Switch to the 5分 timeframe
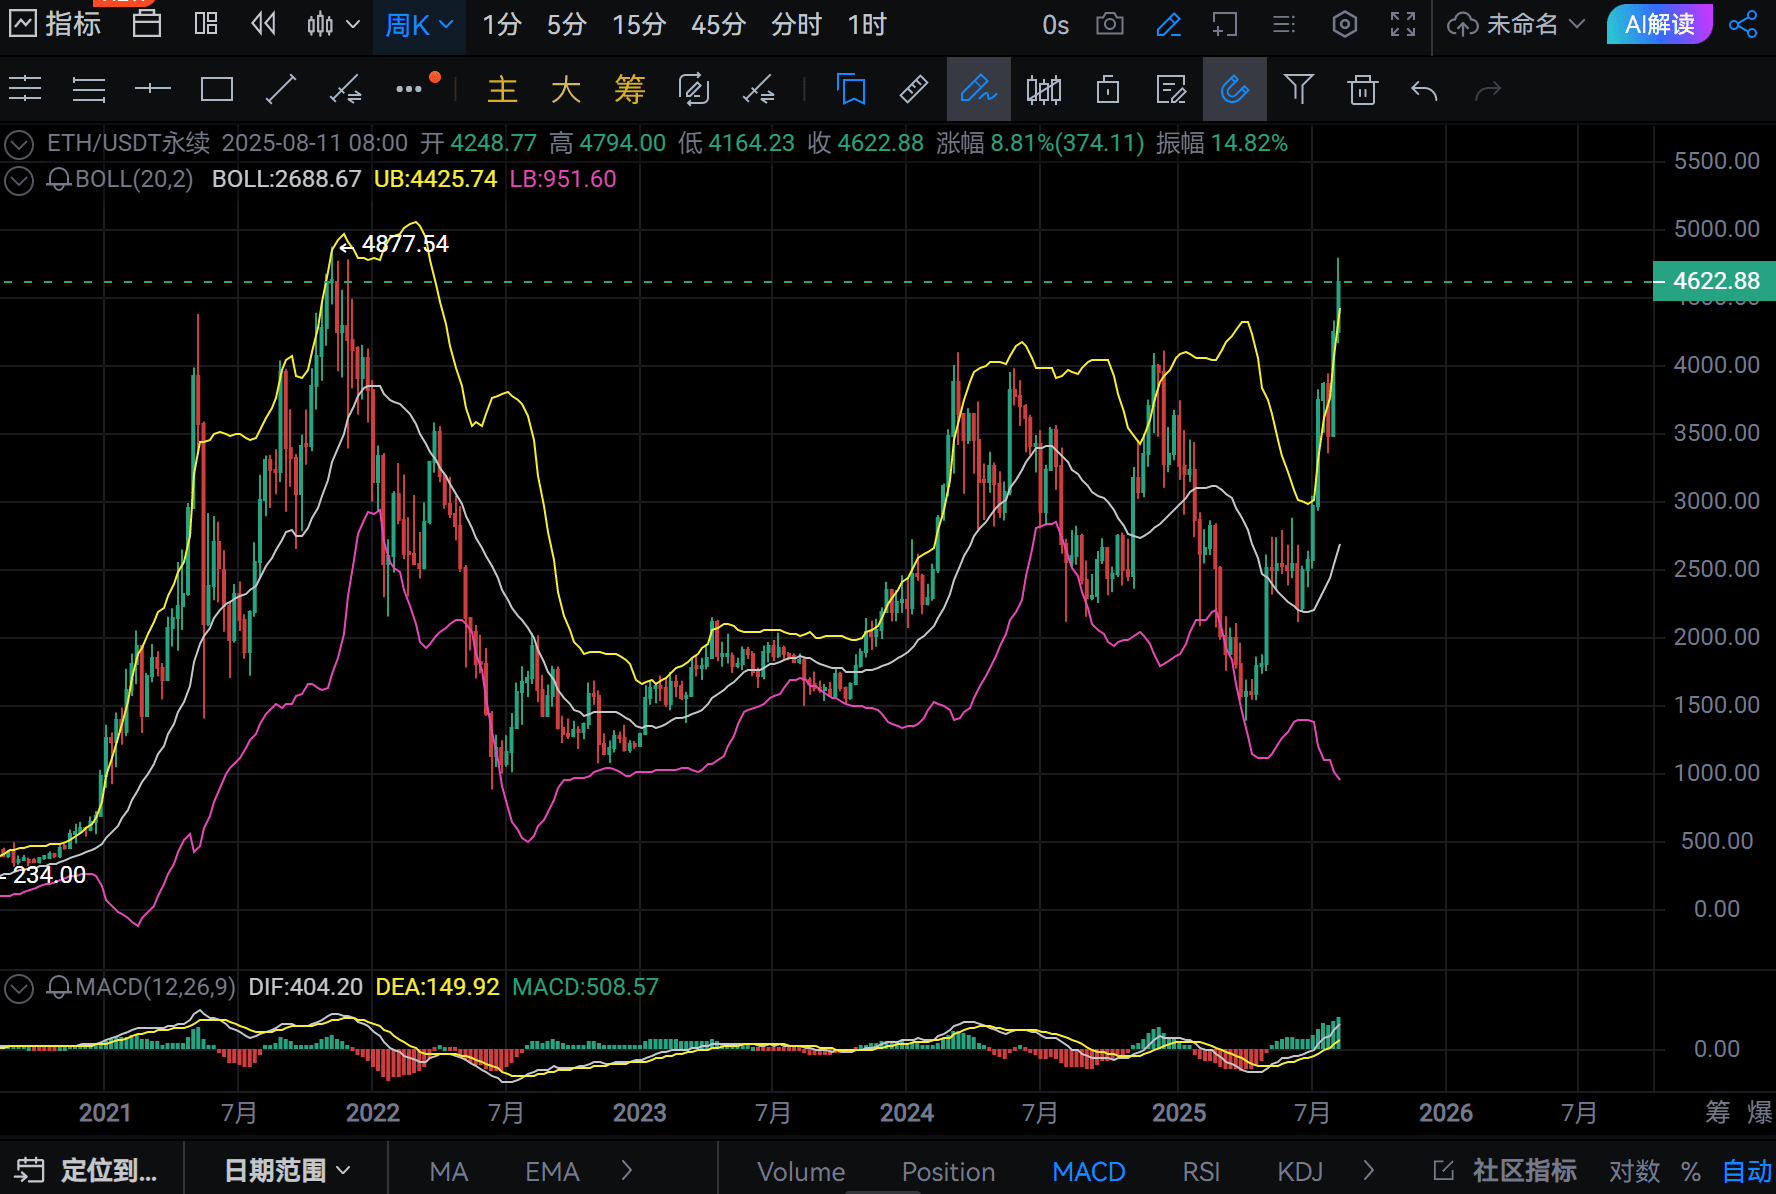1776x1194 pixels. [x=566, y=25]
